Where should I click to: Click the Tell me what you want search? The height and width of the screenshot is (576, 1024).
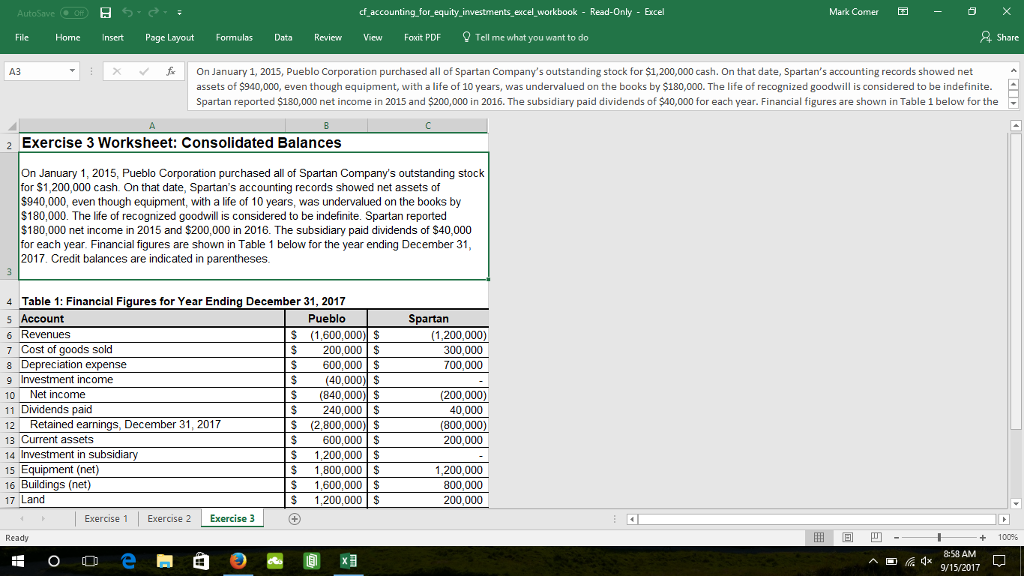click(x=530, y=37)
